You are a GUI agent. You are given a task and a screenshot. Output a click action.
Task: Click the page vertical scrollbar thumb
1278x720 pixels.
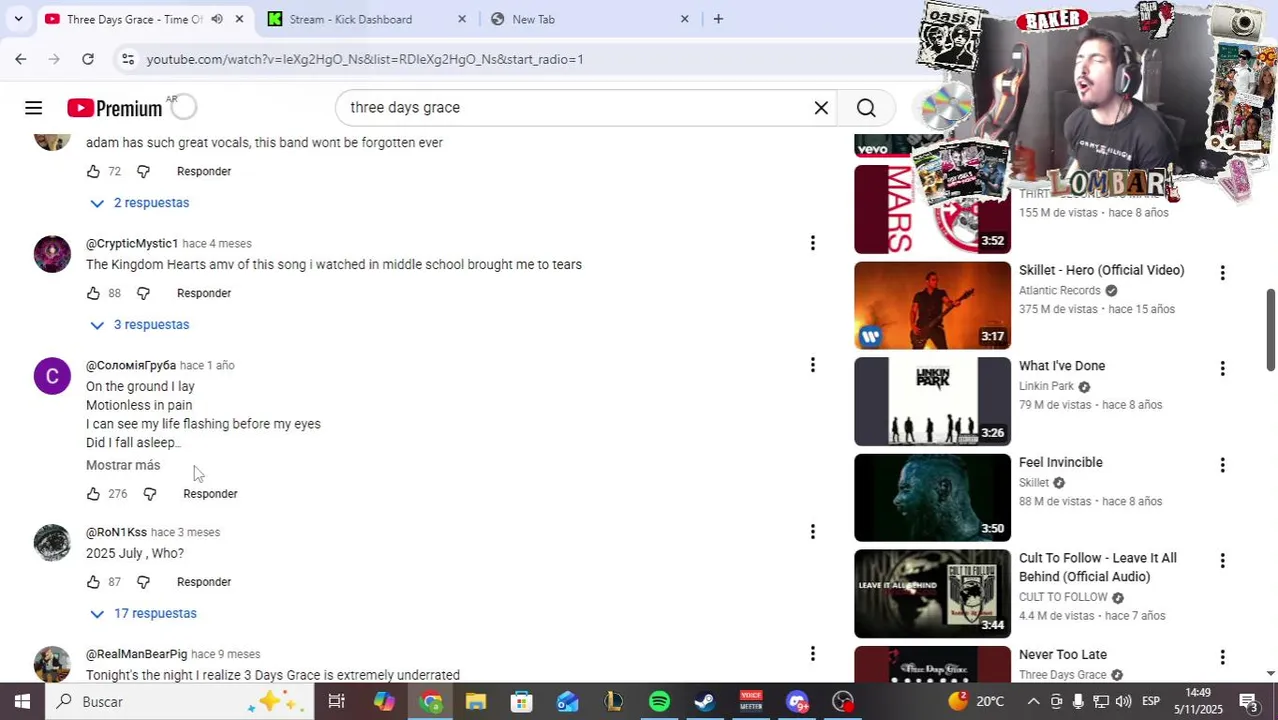1271,330
